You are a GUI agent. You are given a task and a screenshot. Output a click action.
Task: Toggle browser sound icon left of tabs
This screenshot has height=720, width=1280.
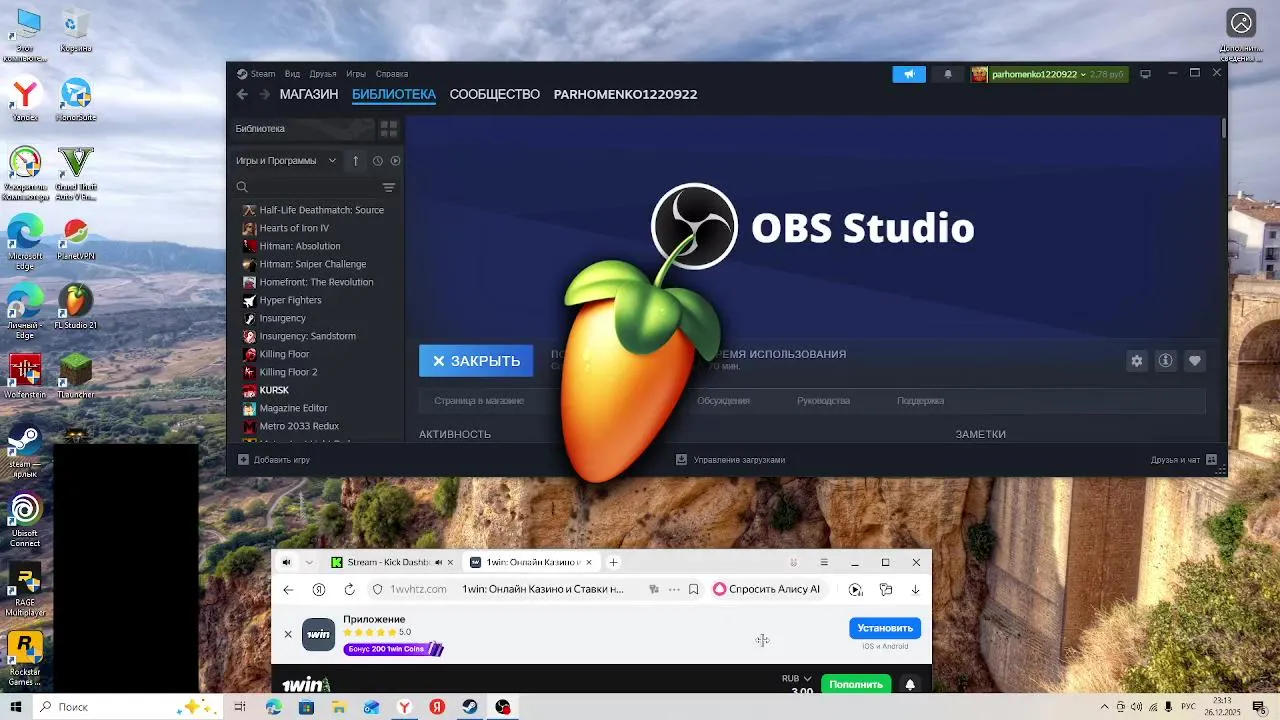[x=287, y=562]
